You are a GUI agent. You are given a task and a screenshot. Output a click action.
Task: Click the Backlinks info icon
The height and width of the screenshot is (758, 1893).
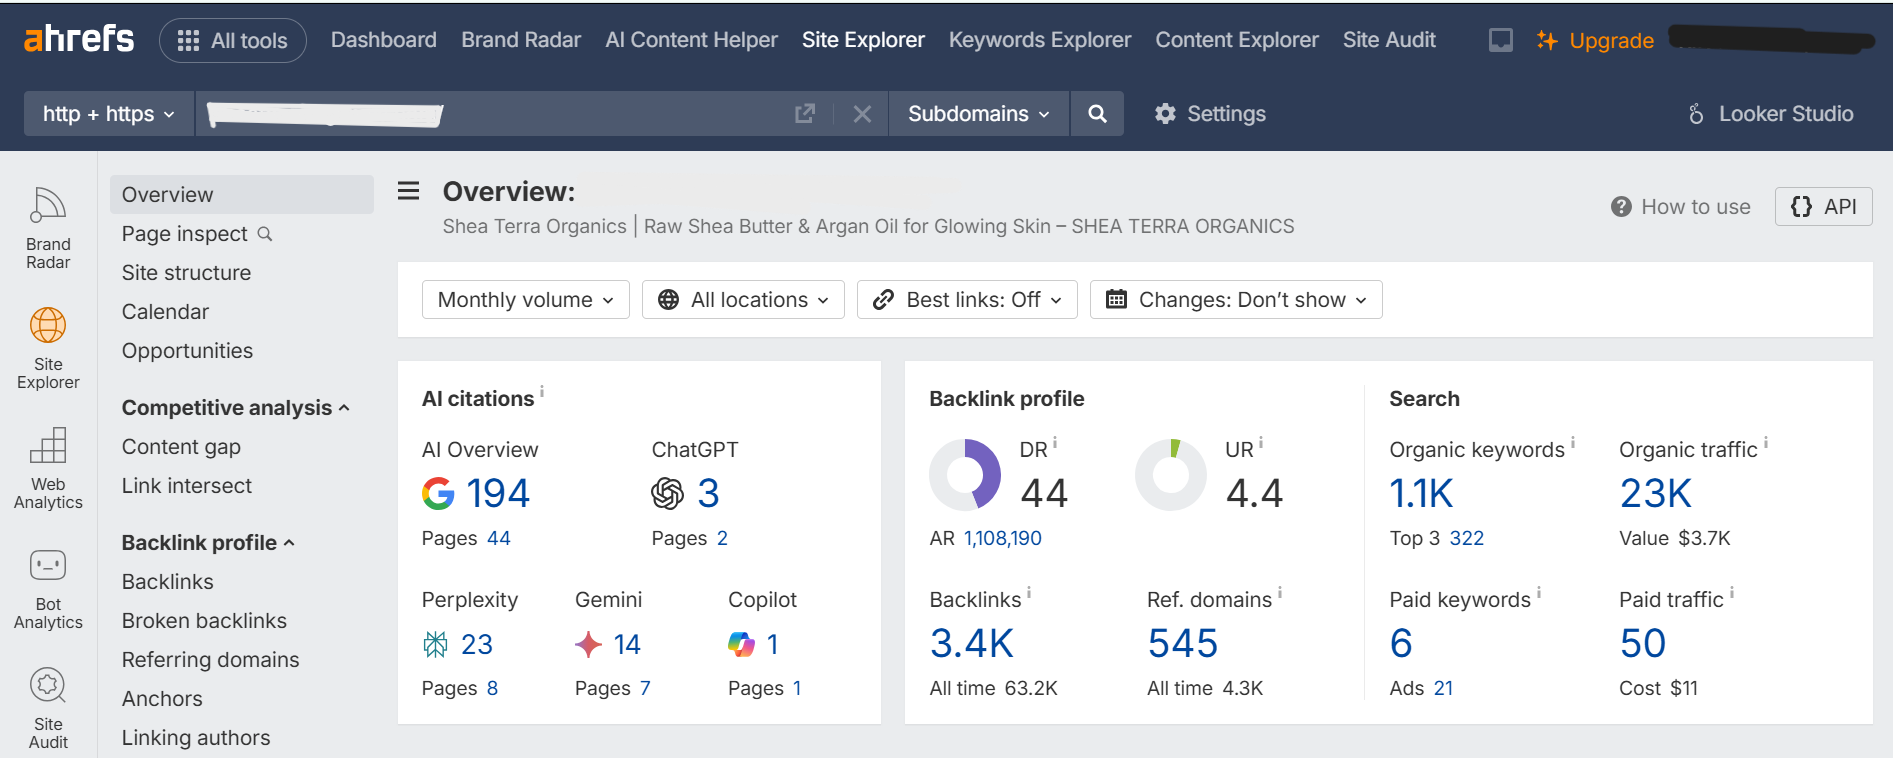click(1029, 592)
